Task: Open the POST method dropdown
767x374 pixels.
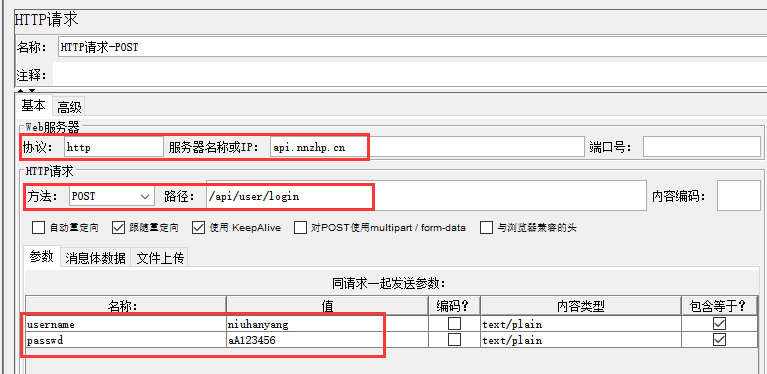Action: pos(112,197)
